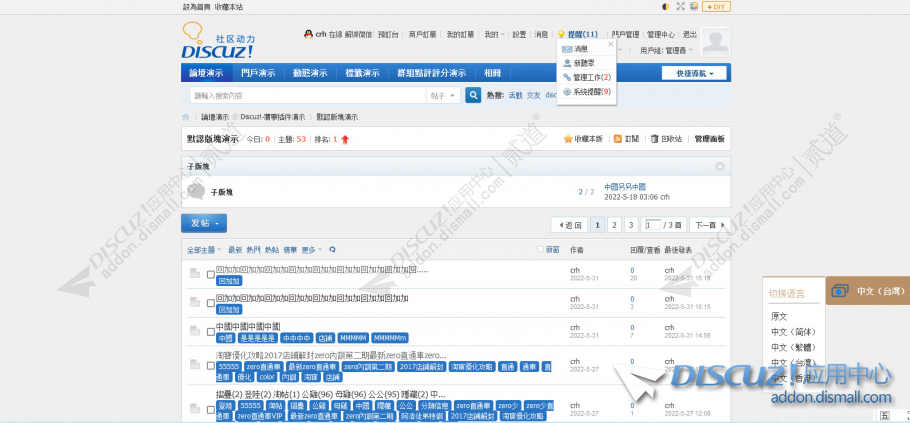Tick the checkbox for the 中國中國中國中國 thread
Image resolution: width=910 pixels, height=423 pixels.
(x=211, y=327)
